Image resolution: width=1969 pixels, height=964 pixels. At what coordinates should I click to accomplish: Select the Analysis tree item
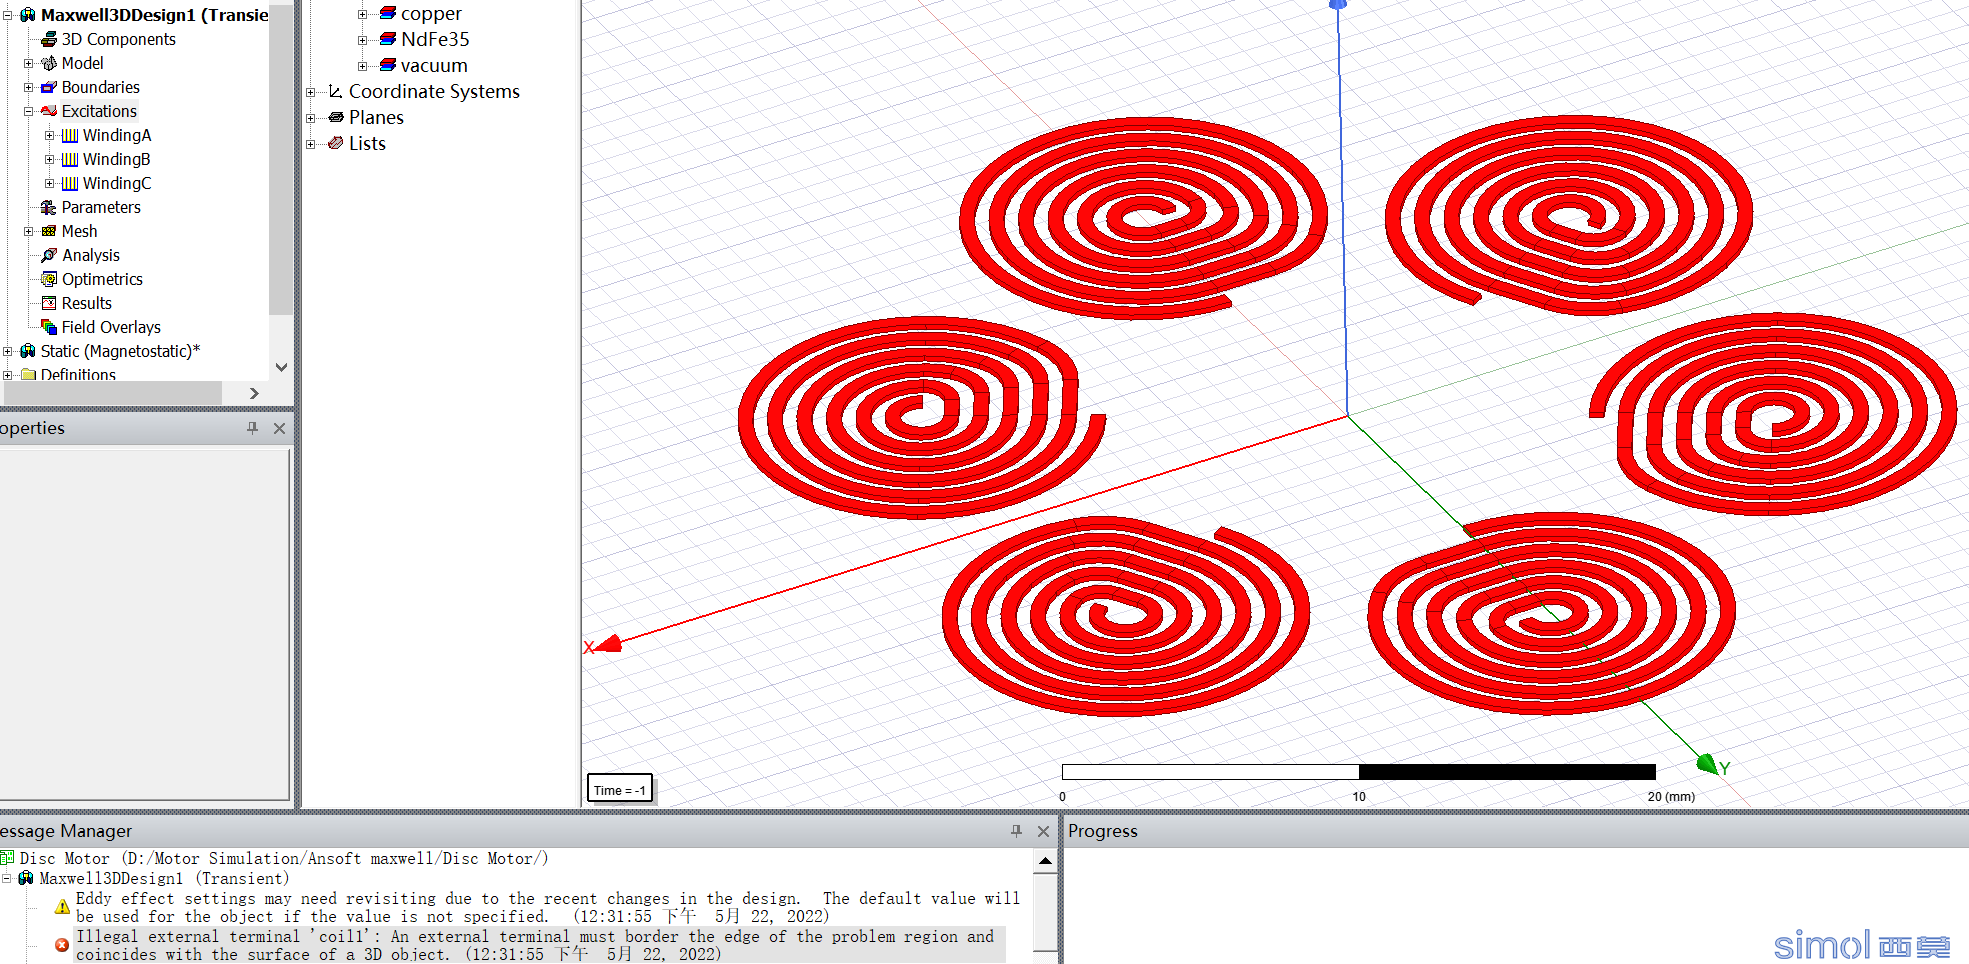tap(91, 255)
